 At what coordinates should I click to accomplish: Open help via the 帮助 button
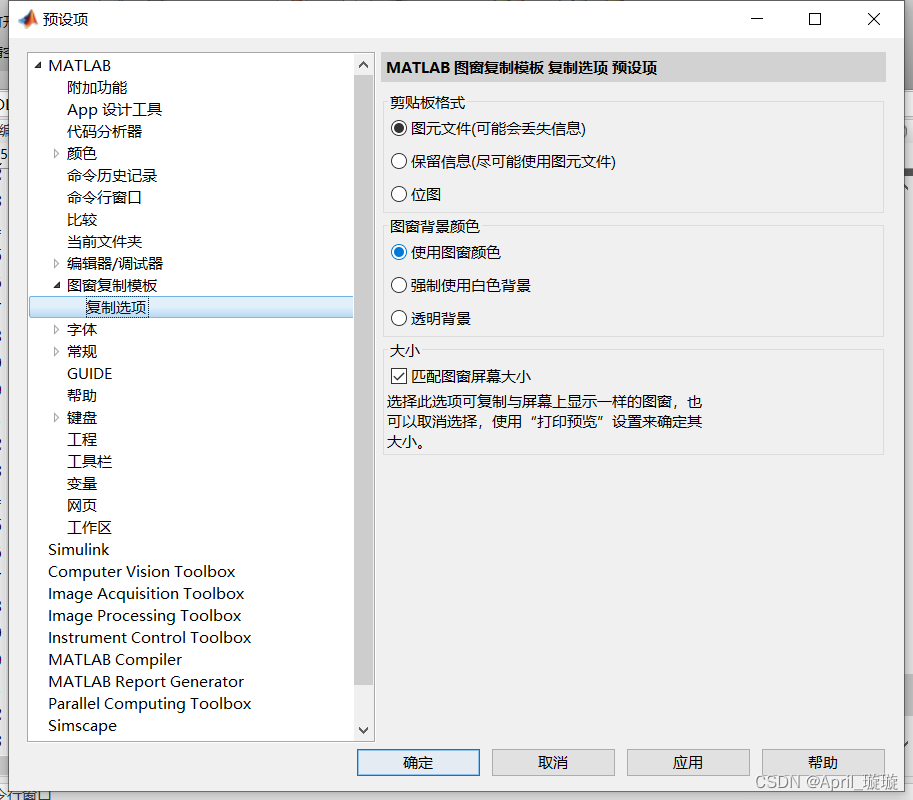pyautogui.click(x=823, y=761)
